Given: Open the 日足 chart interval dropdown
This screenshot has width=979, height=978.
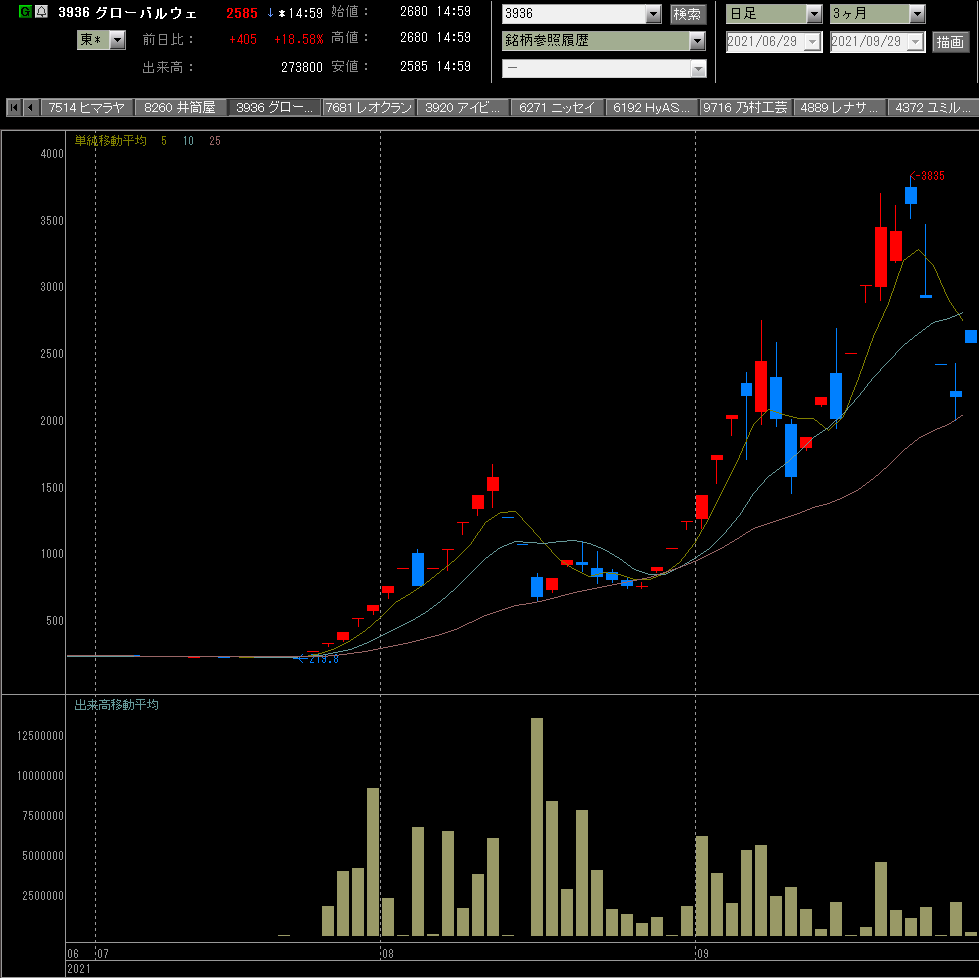Looking at the screenshot, I should (814, 14).
